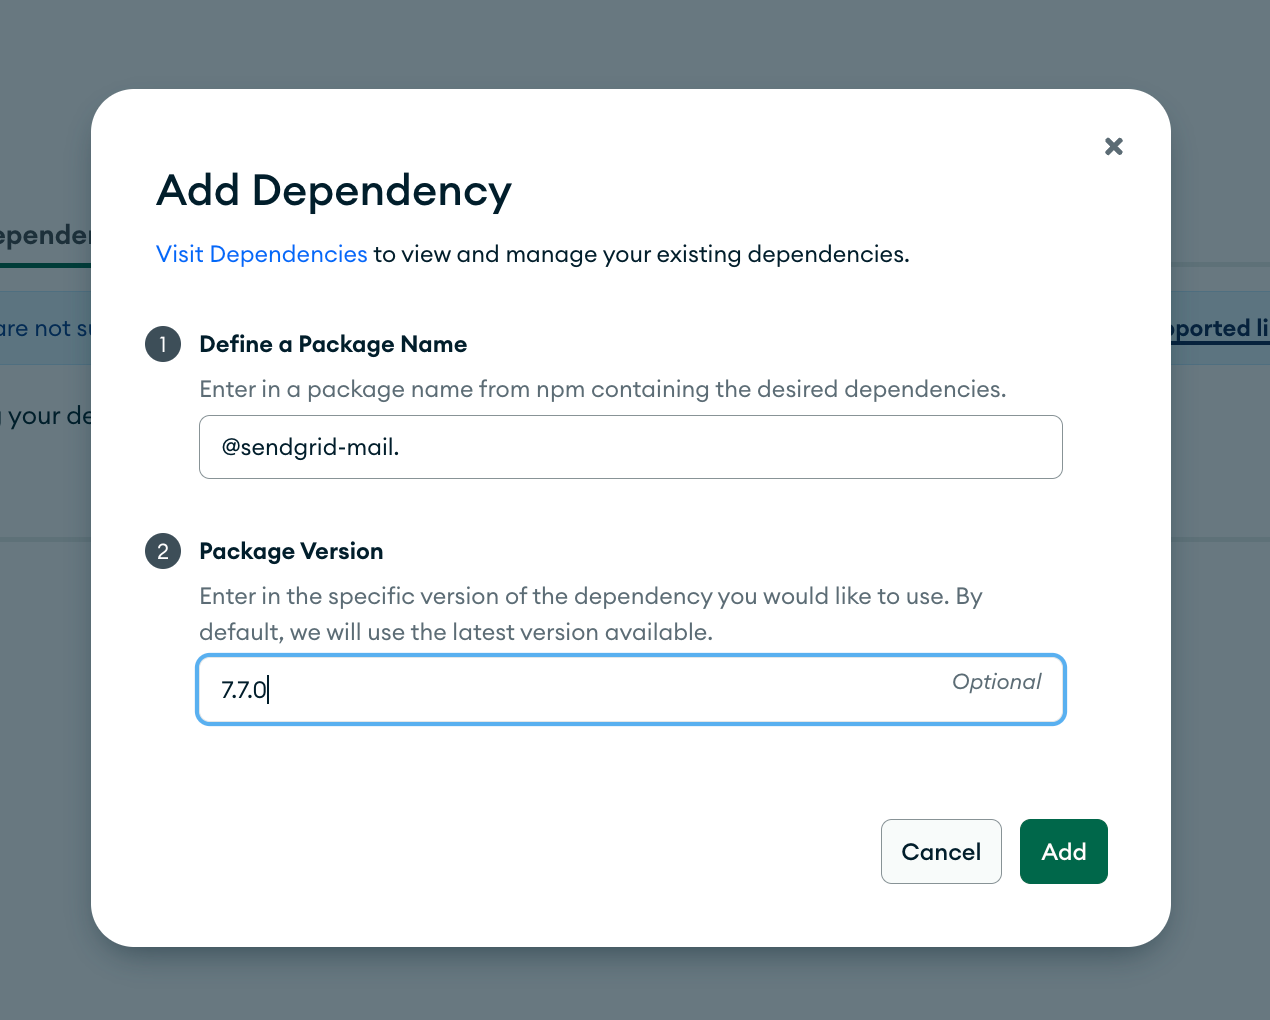Click the step 1 number badge
The height and width of the screenshot is (1020, 1270).
pos(163,344)
